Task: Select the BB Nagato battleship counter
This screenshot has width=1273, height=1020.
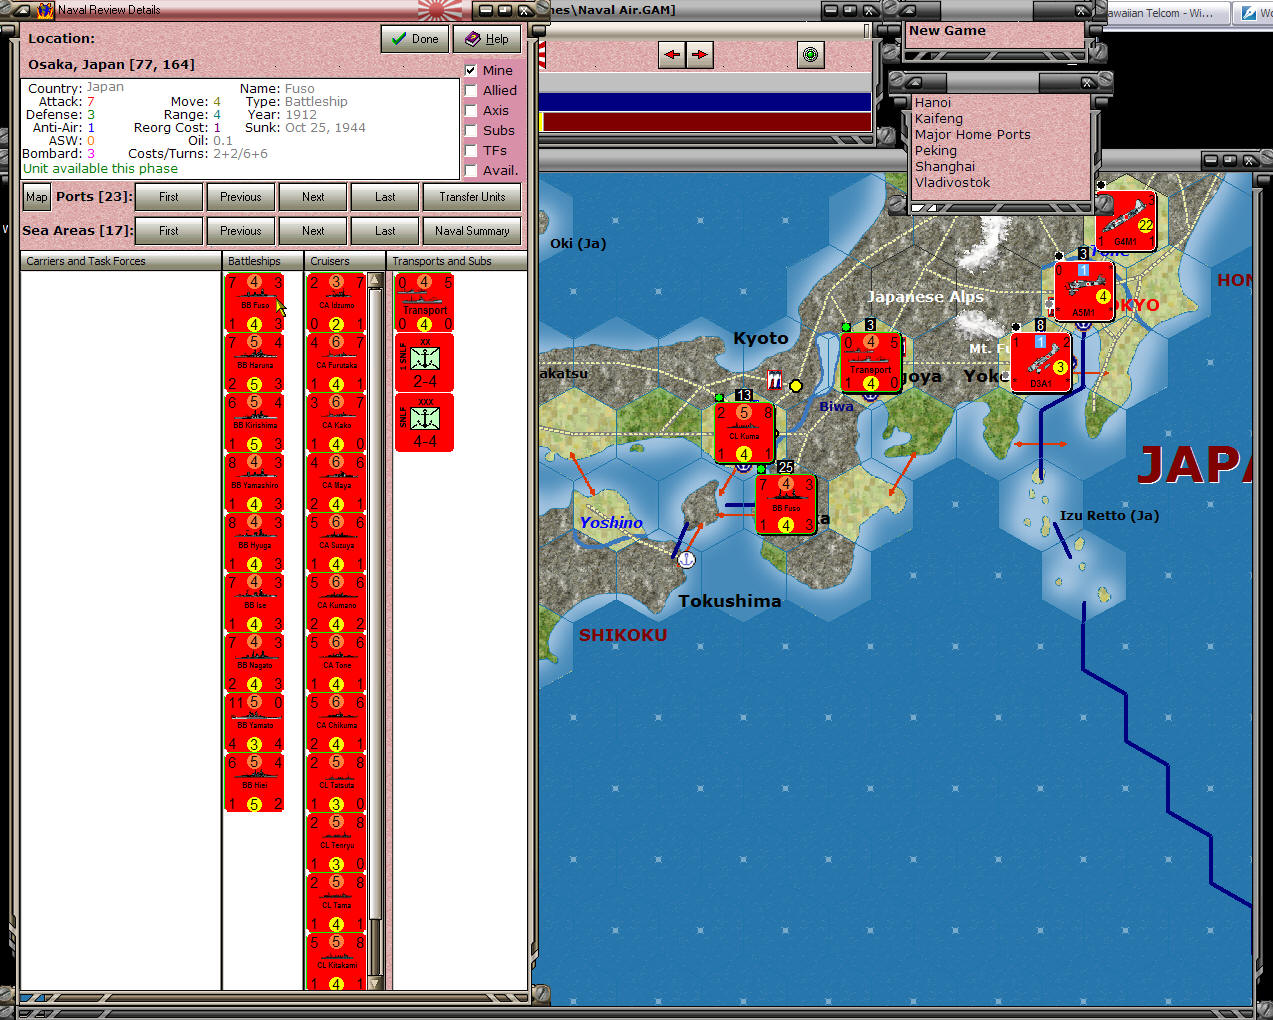Action: pos(254,662)
